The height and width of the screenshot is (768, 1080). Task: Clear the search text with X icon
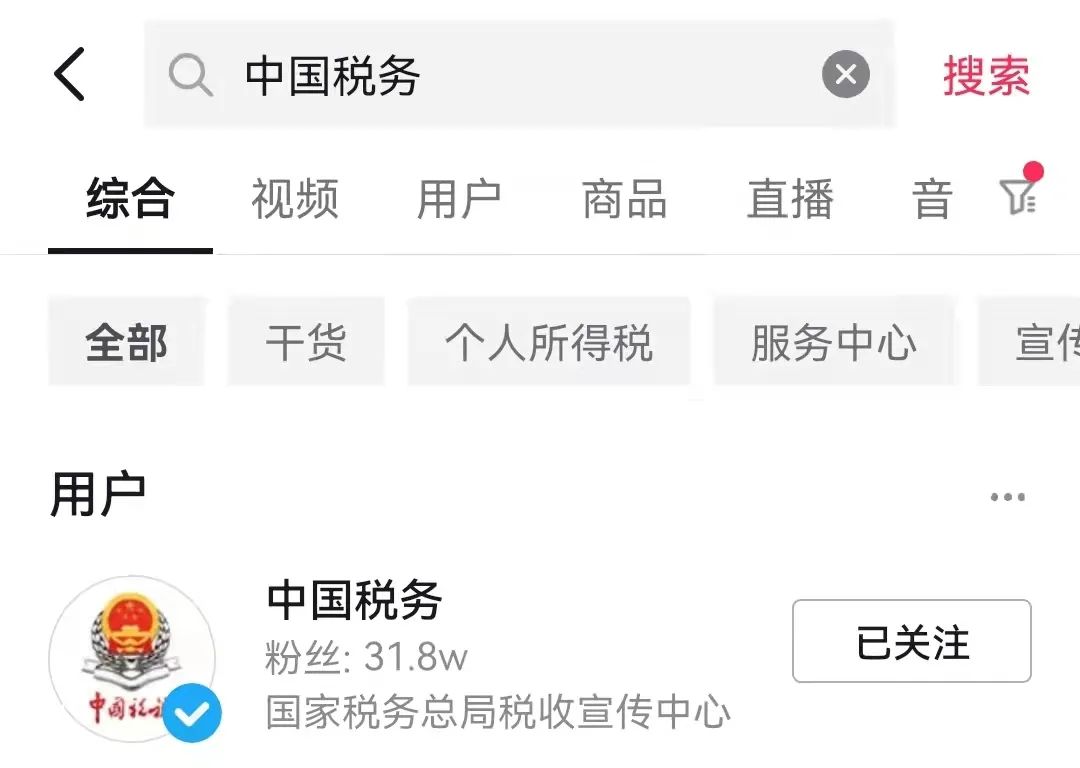point(846,74)
